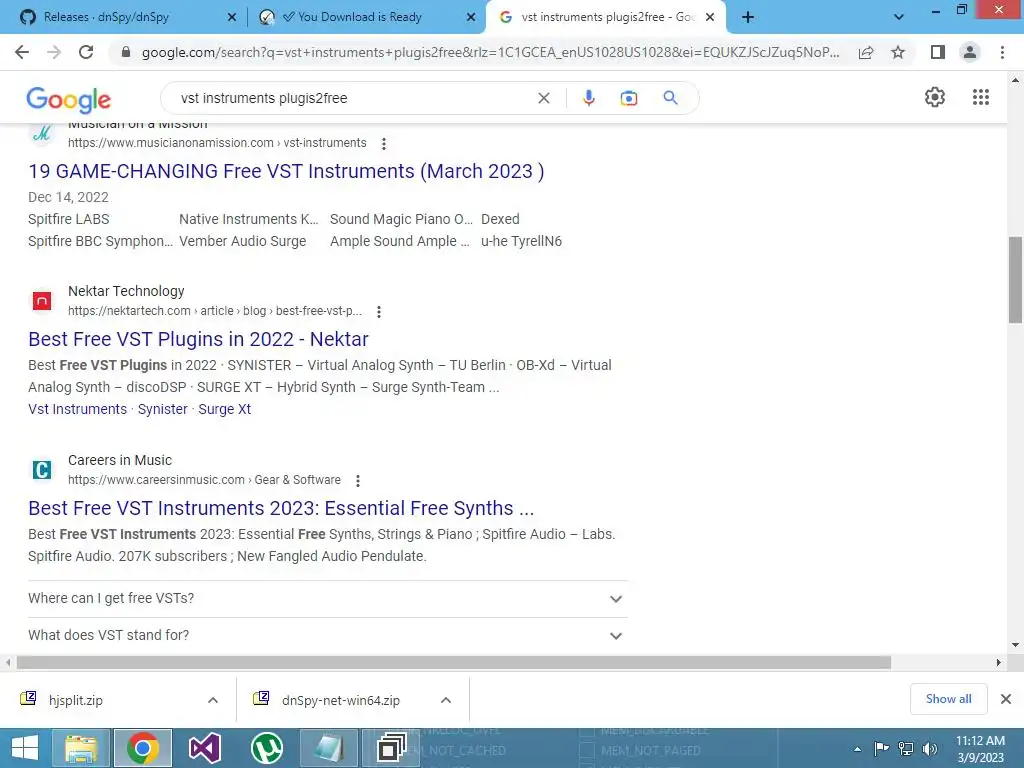Go to Google home via logo
Image resolution: width=1024 pixels, height=768 pixels.
pyautogui.click(x=69, y=99)
